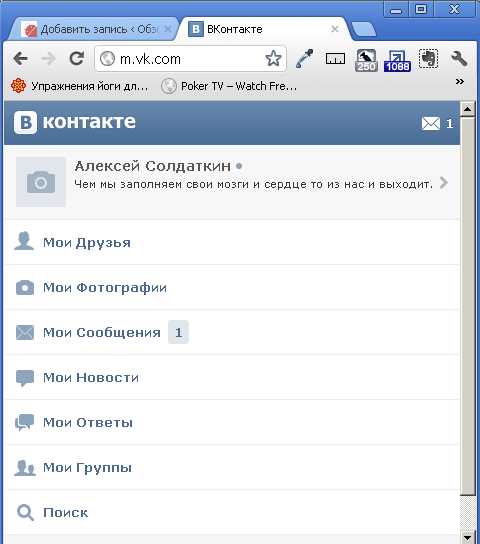Screen dimensions: 480x544
Task: Open the ruler measurement extension
Action: pos(335,59)
